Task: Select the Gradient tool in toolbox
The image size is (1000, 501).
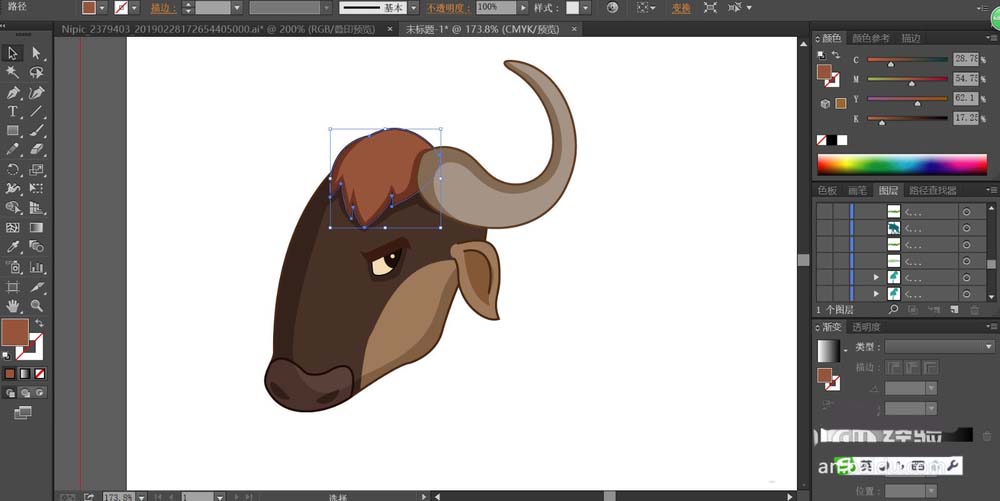Action: click(36, 227)
